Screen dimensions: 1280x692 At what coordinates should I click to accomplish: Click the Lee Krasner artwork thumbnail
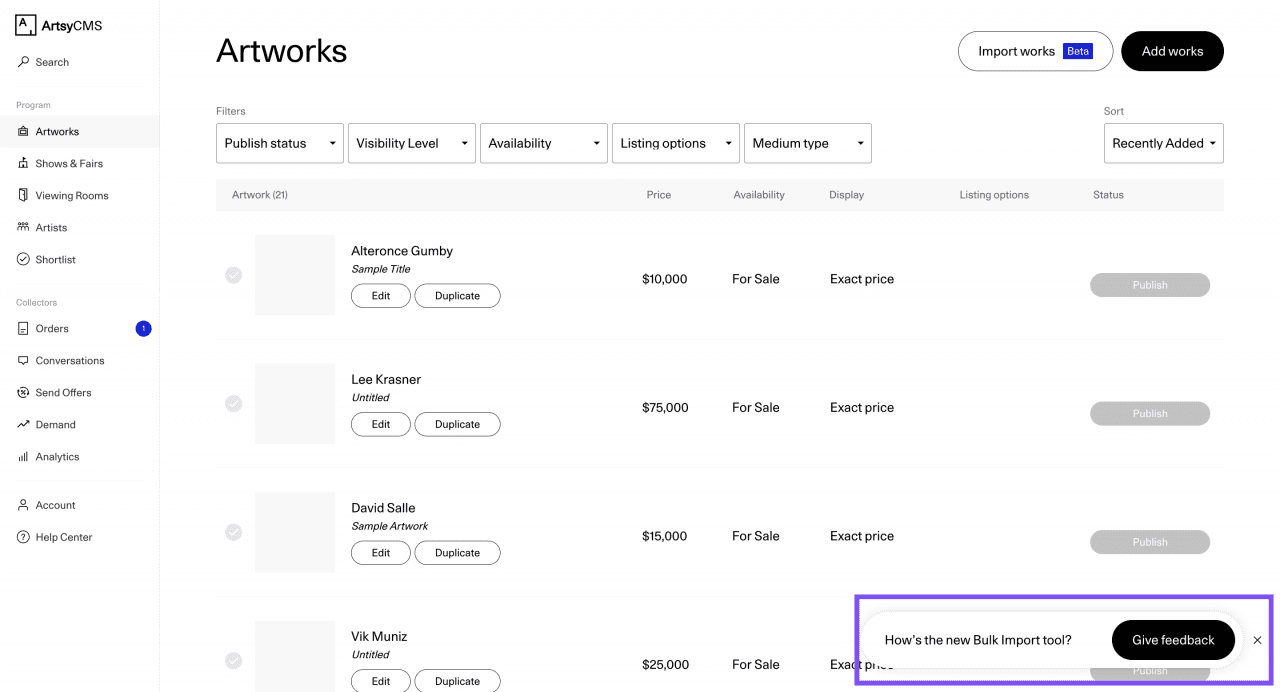click(x=295, y=404)
